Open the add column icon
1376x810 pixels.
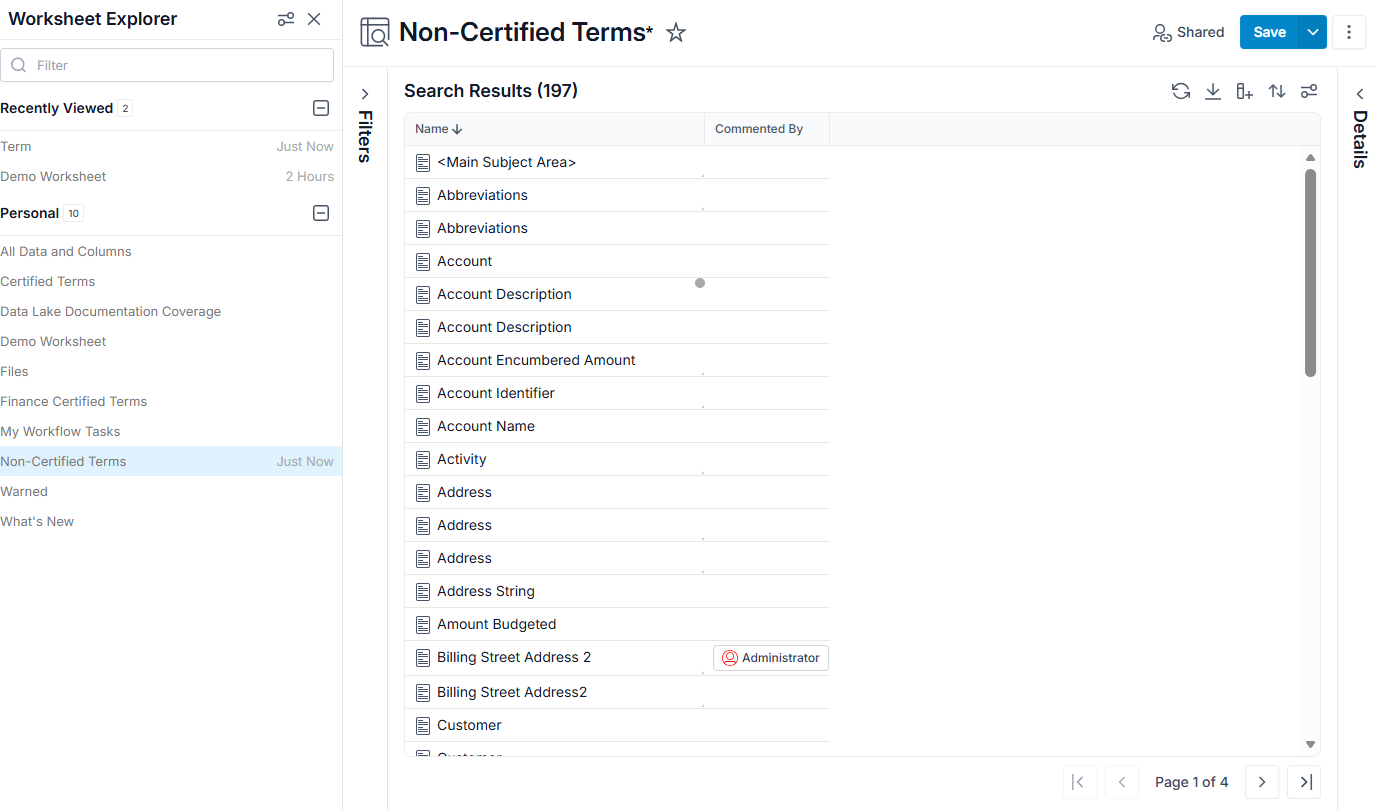[1245, 91]
